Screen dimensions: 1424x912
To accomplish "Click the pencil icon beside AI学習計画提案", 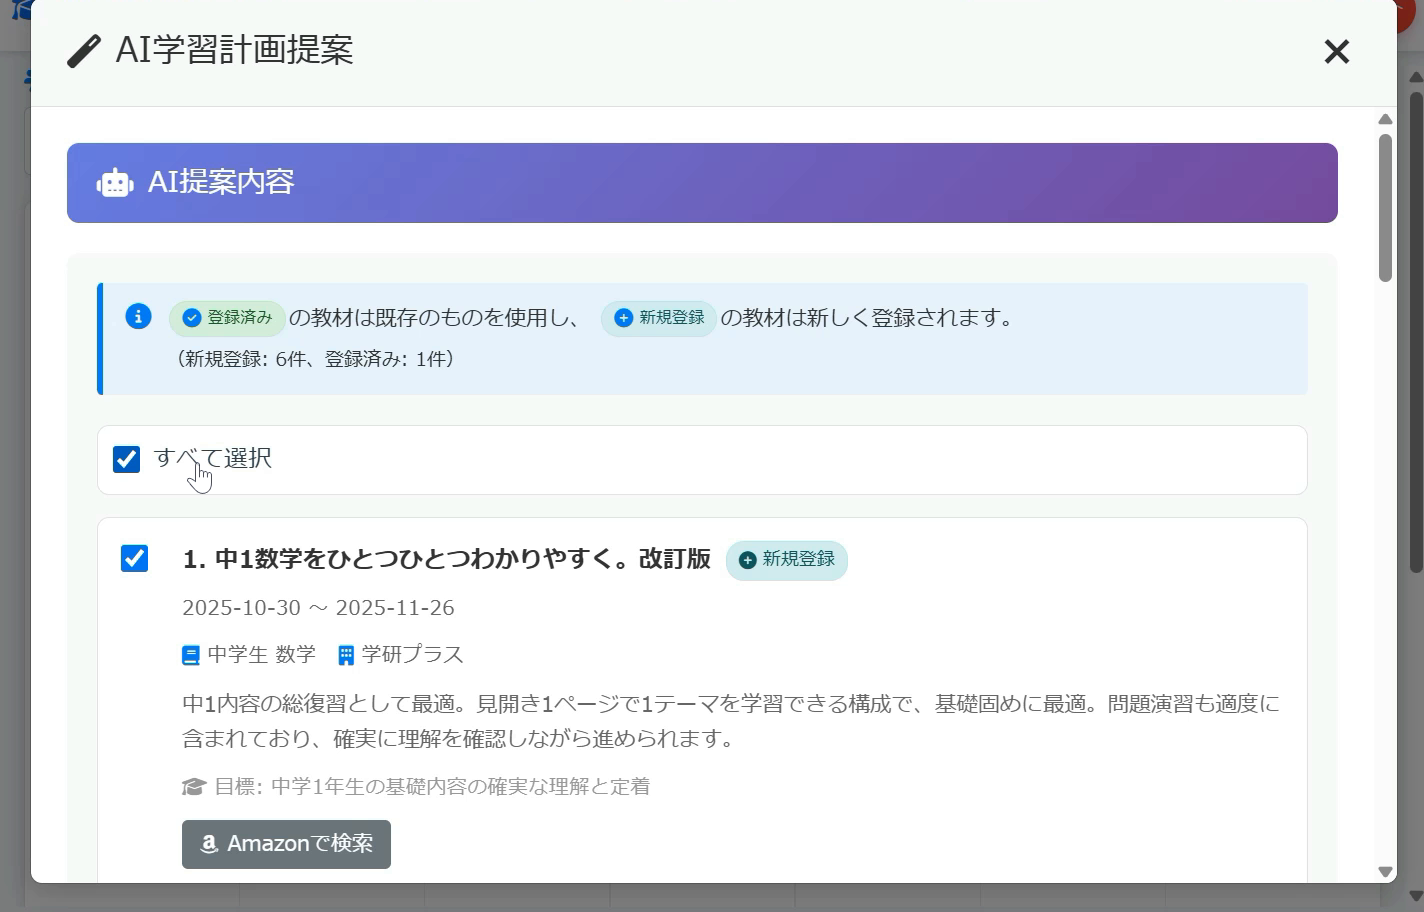I will (x=84, y=51).
